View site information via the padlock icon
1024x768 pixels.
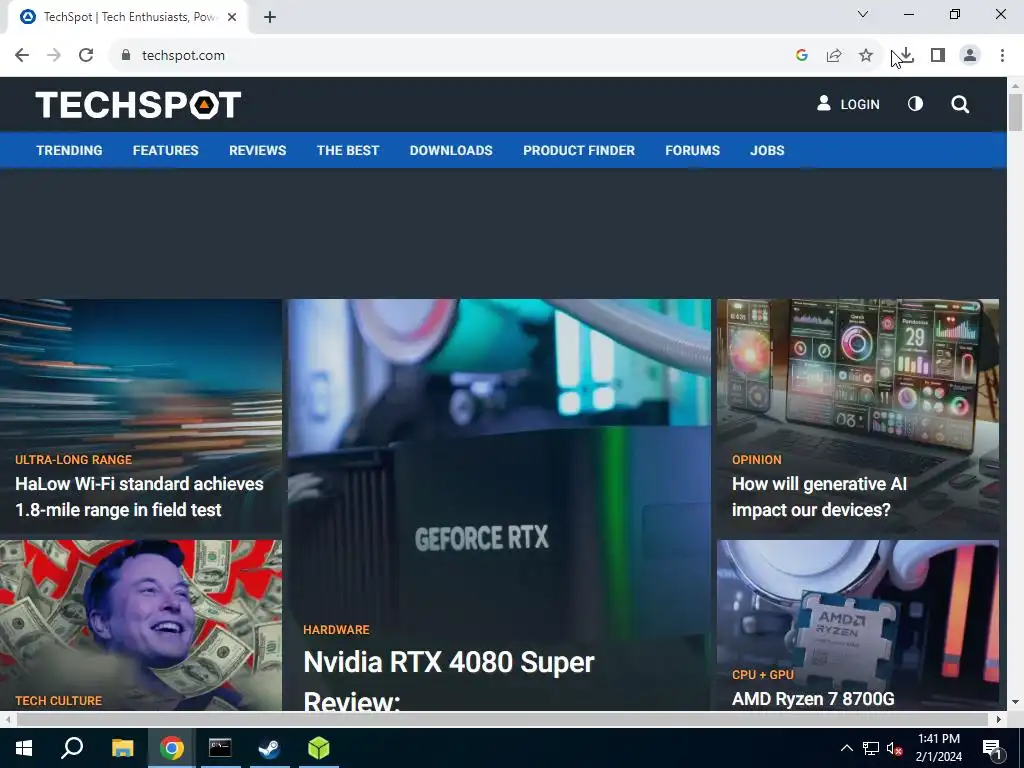coord(126,56)
